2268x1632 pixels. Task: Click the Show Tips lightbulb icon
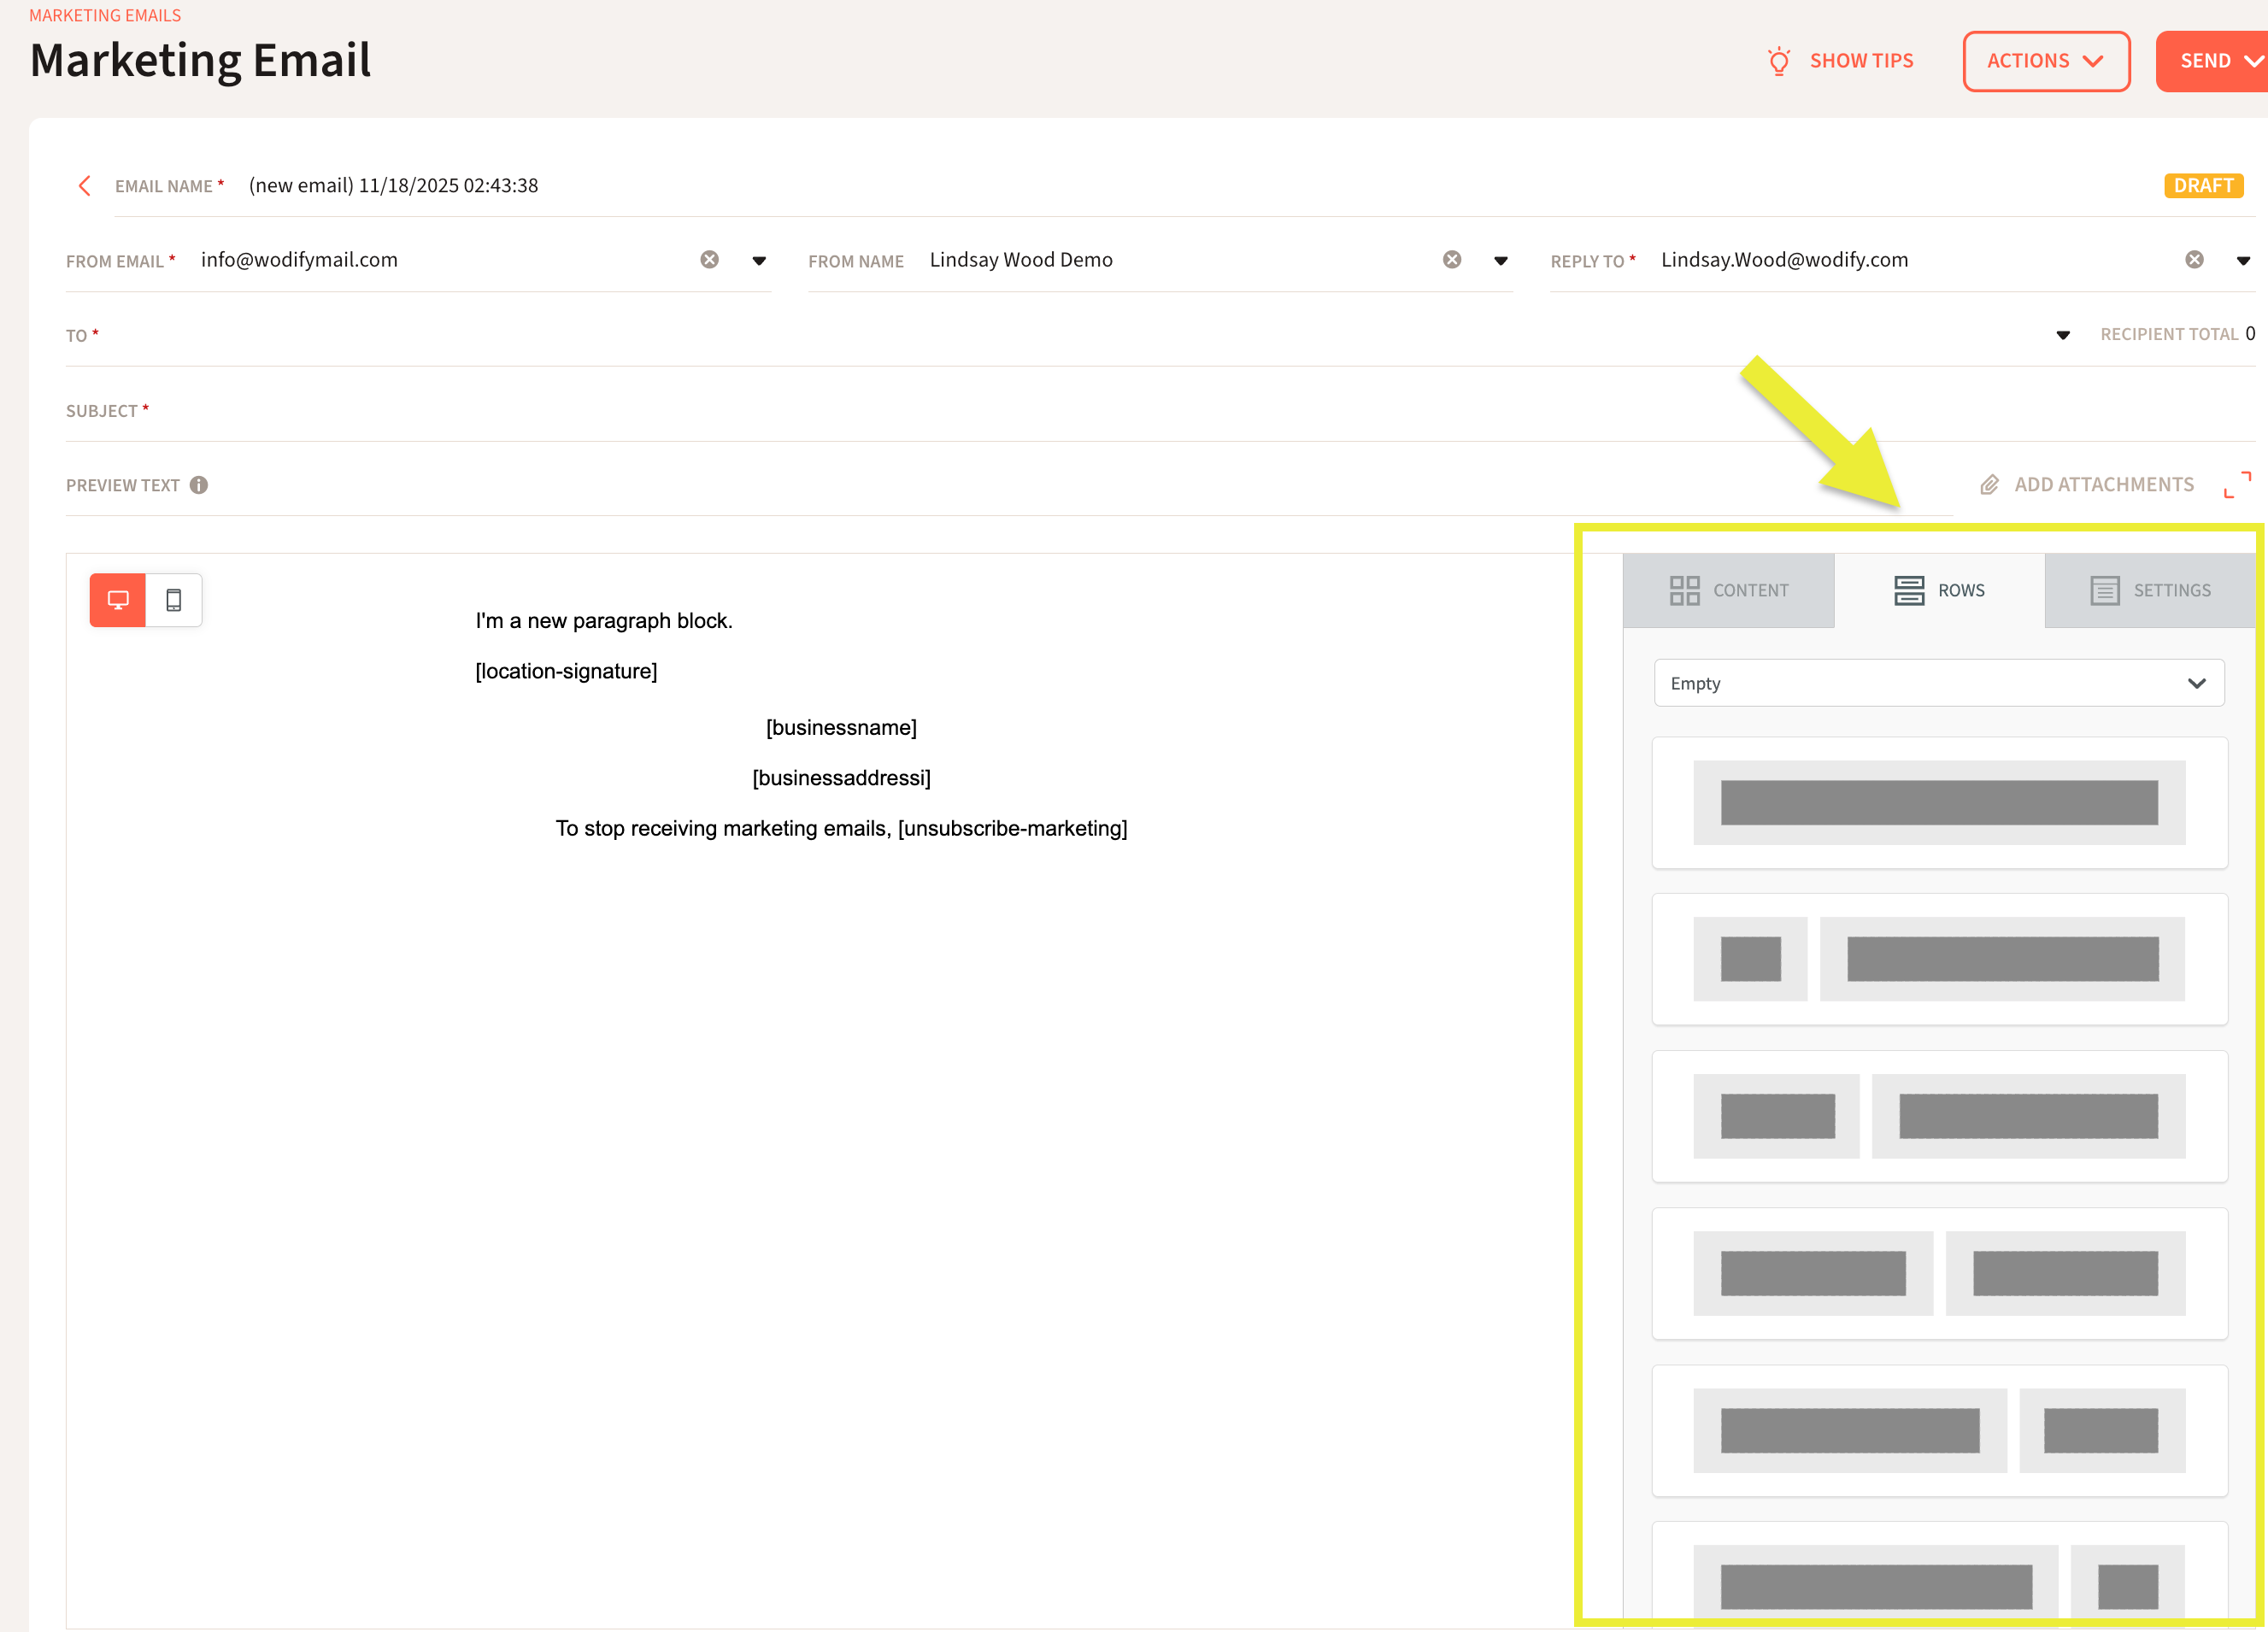(1779, 61)
